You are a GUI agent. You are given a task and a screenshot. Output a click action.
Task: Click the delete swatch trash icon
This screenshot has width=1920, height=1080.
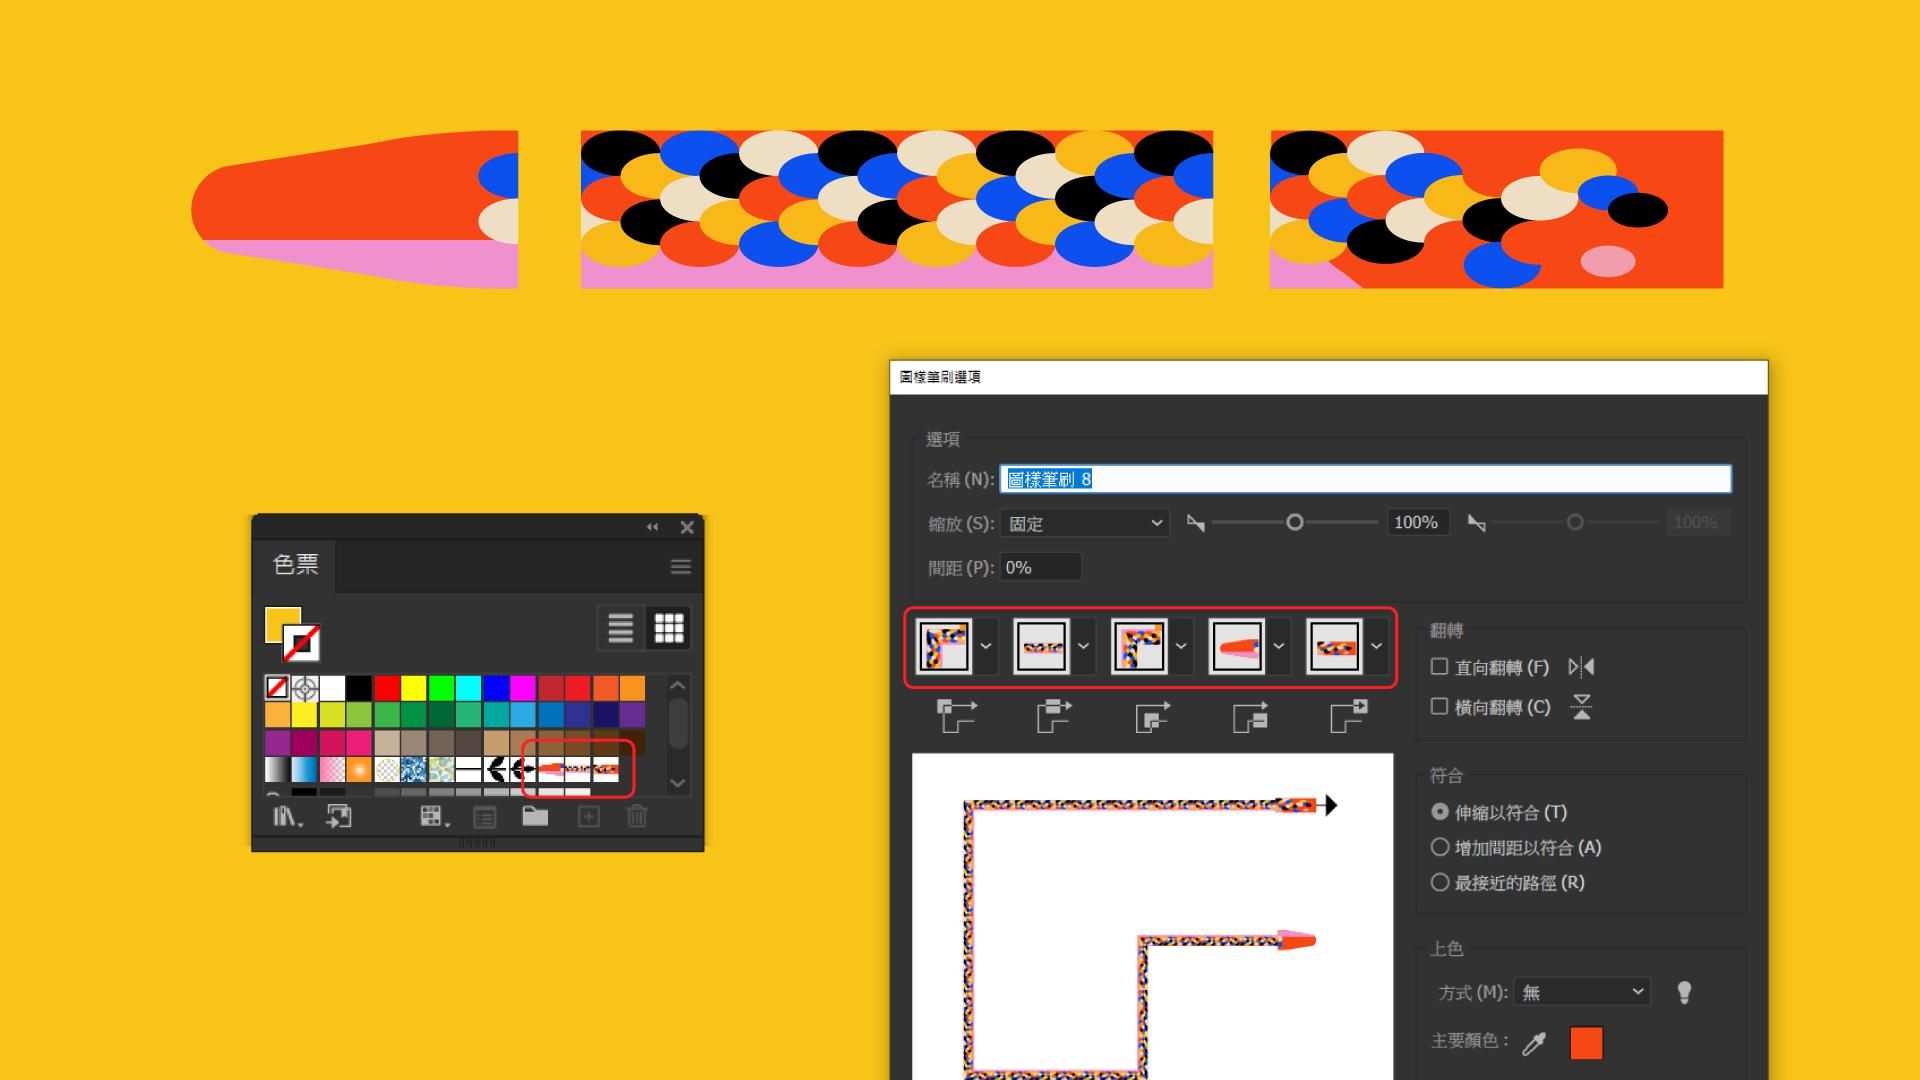point(637,817)
